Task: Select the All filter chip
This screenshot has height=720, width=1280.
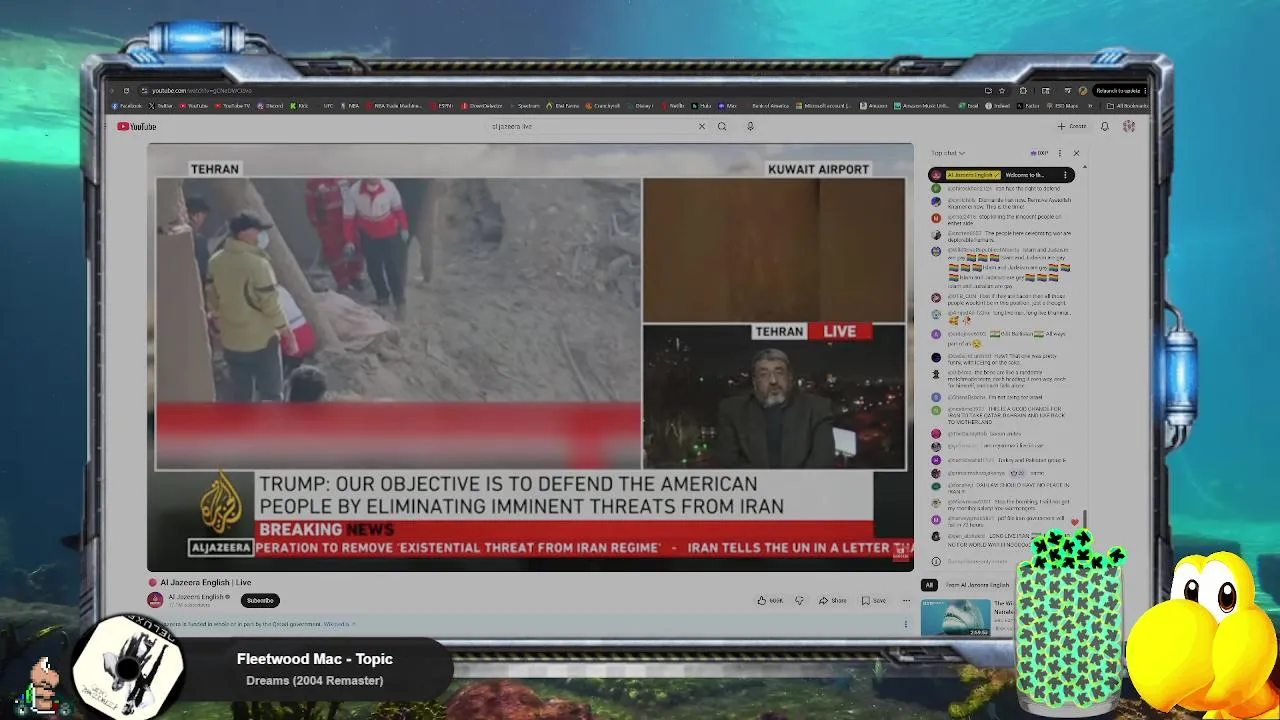Action: 929,585
